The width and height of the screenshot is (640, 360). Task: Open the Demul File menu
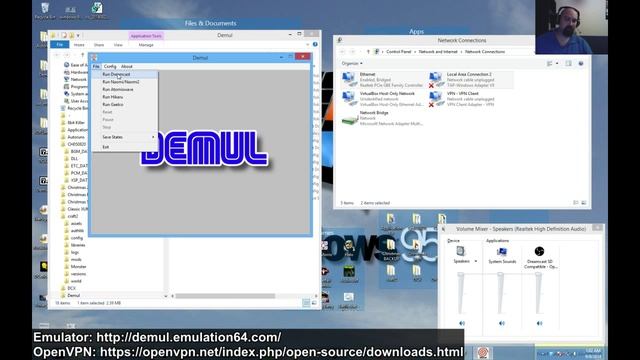96,66
